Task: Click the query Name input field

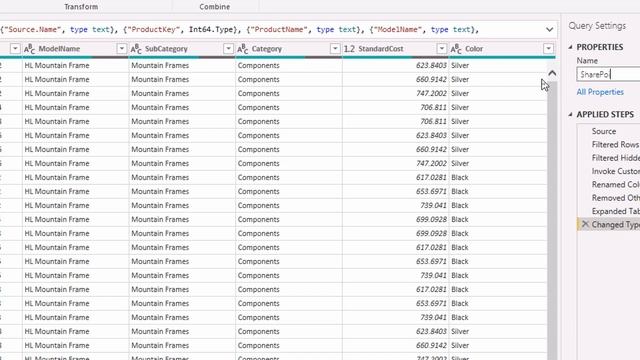Action: click(608, 74)
